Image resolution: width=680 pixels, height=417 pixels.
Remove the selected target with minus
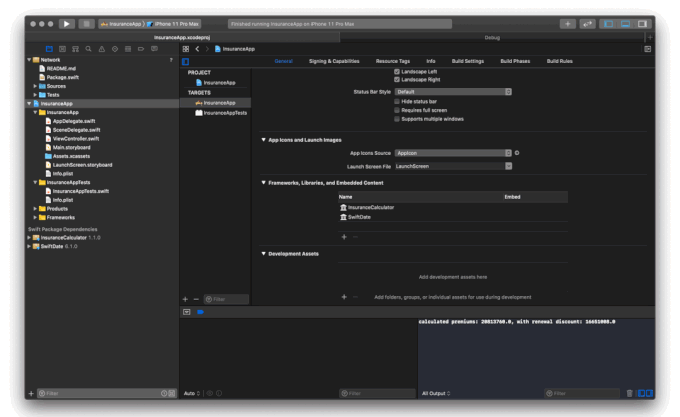point(196,299)
